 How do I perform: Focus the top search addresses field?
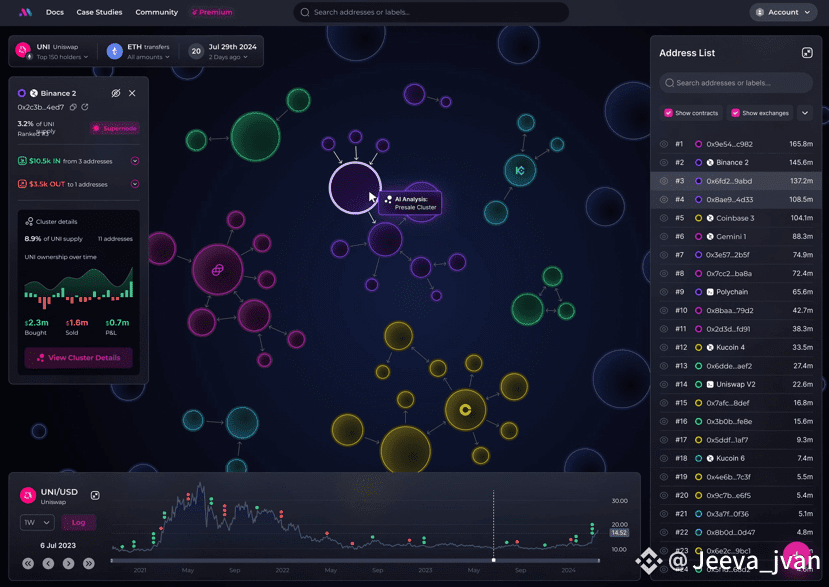tap(431, 12)
